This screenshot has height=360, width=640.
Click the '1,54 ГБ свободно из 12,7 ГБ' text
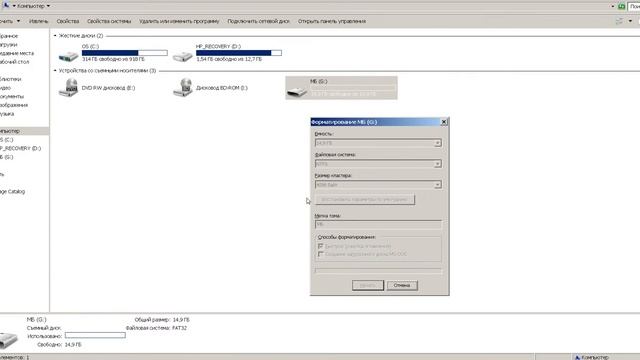coord(229,59)
